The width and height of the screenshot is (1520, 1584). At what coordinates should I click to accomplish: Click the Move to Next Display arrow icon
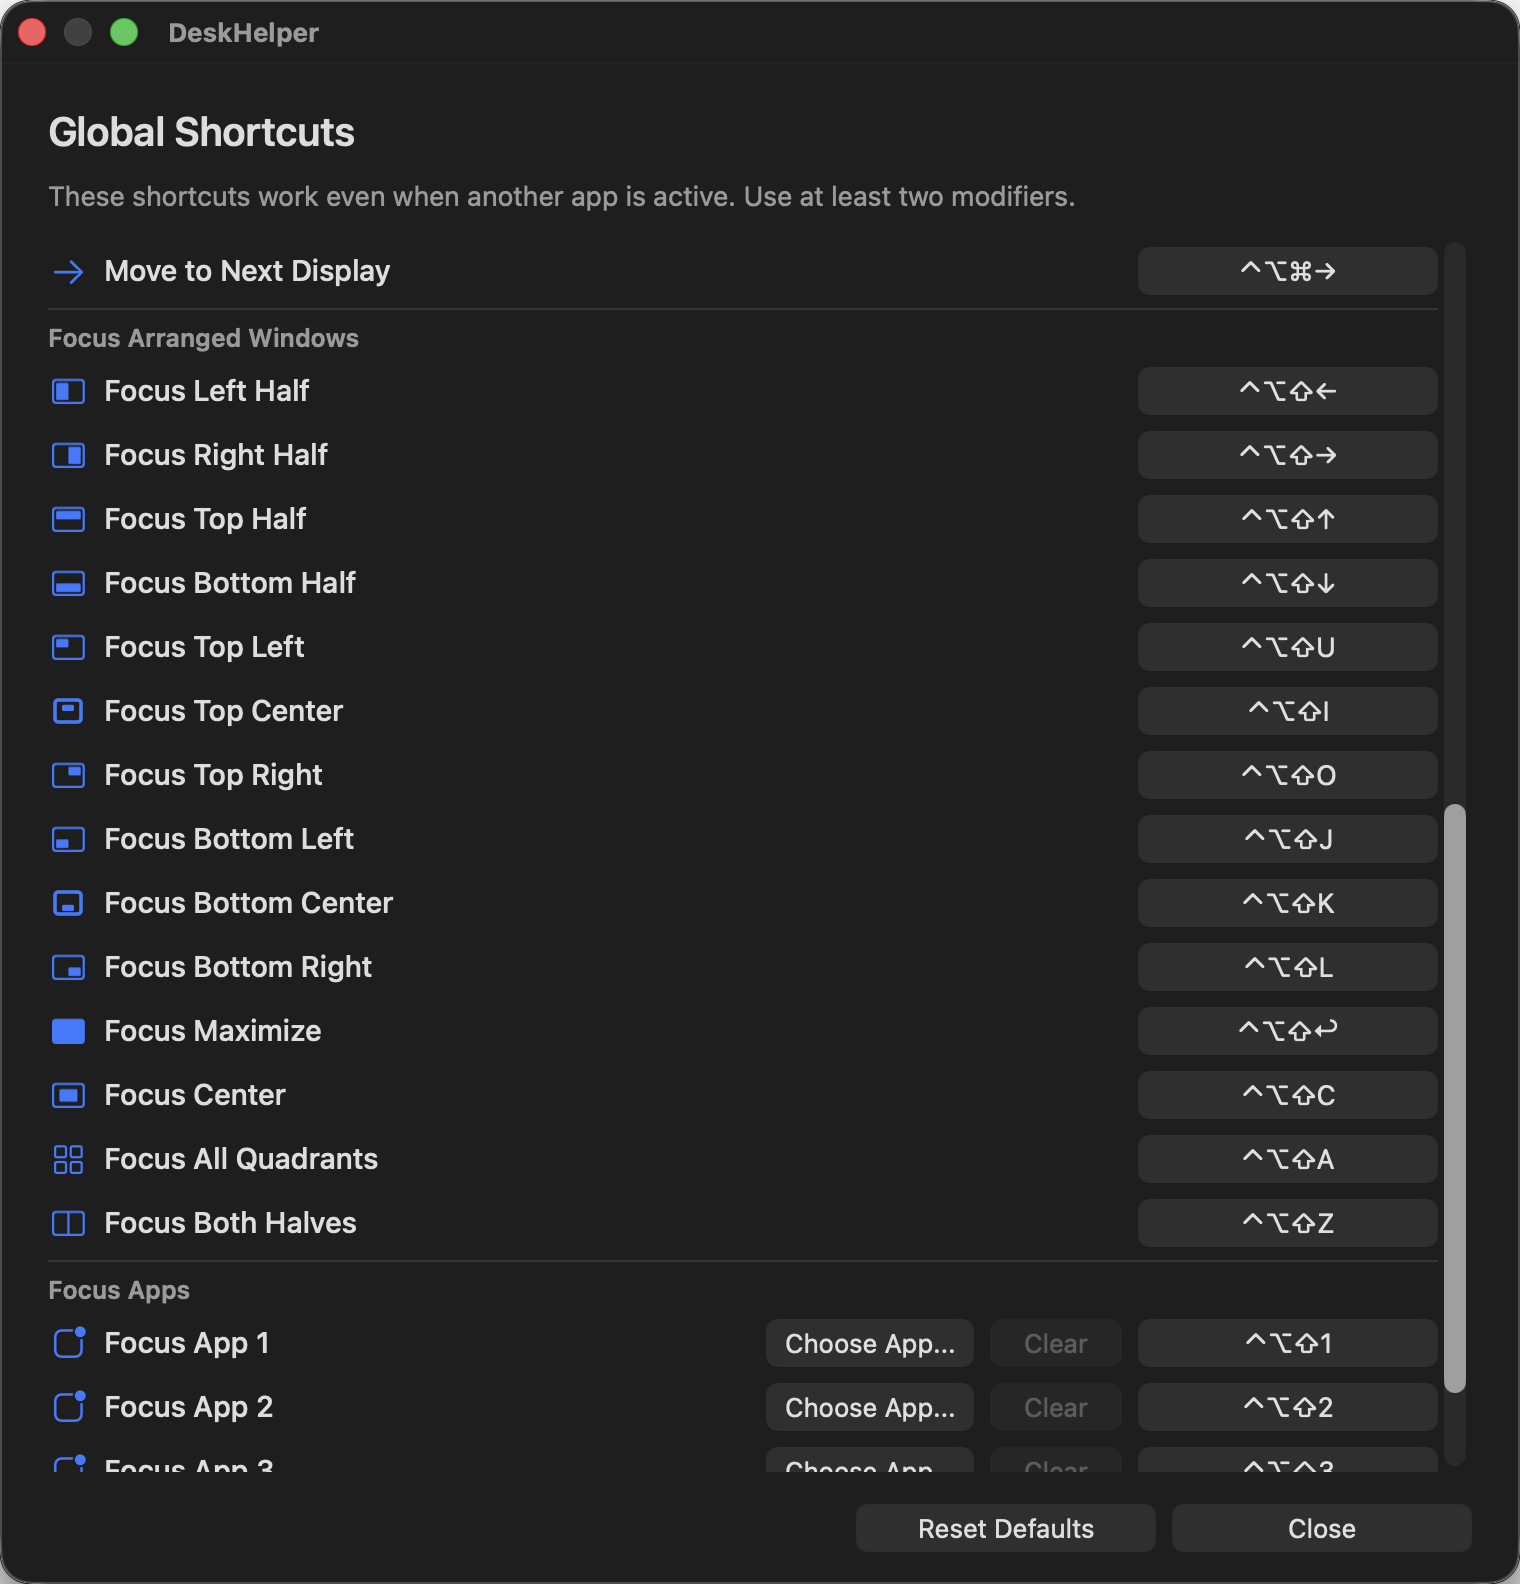point(68,272)
